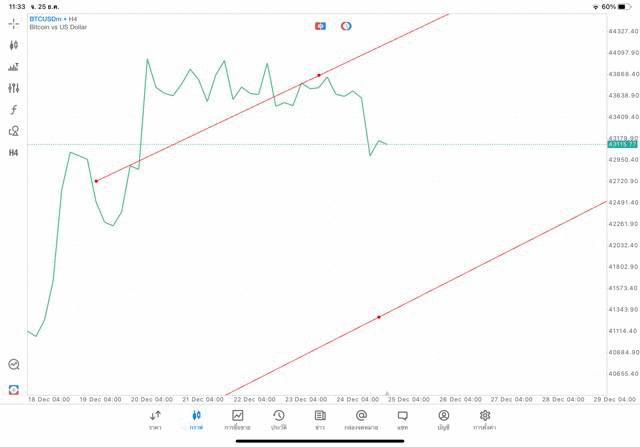Open the การซื้อขาย (Trade) tab
The width and height of the screenshot is (640, 447).
[x=238, y=419]
